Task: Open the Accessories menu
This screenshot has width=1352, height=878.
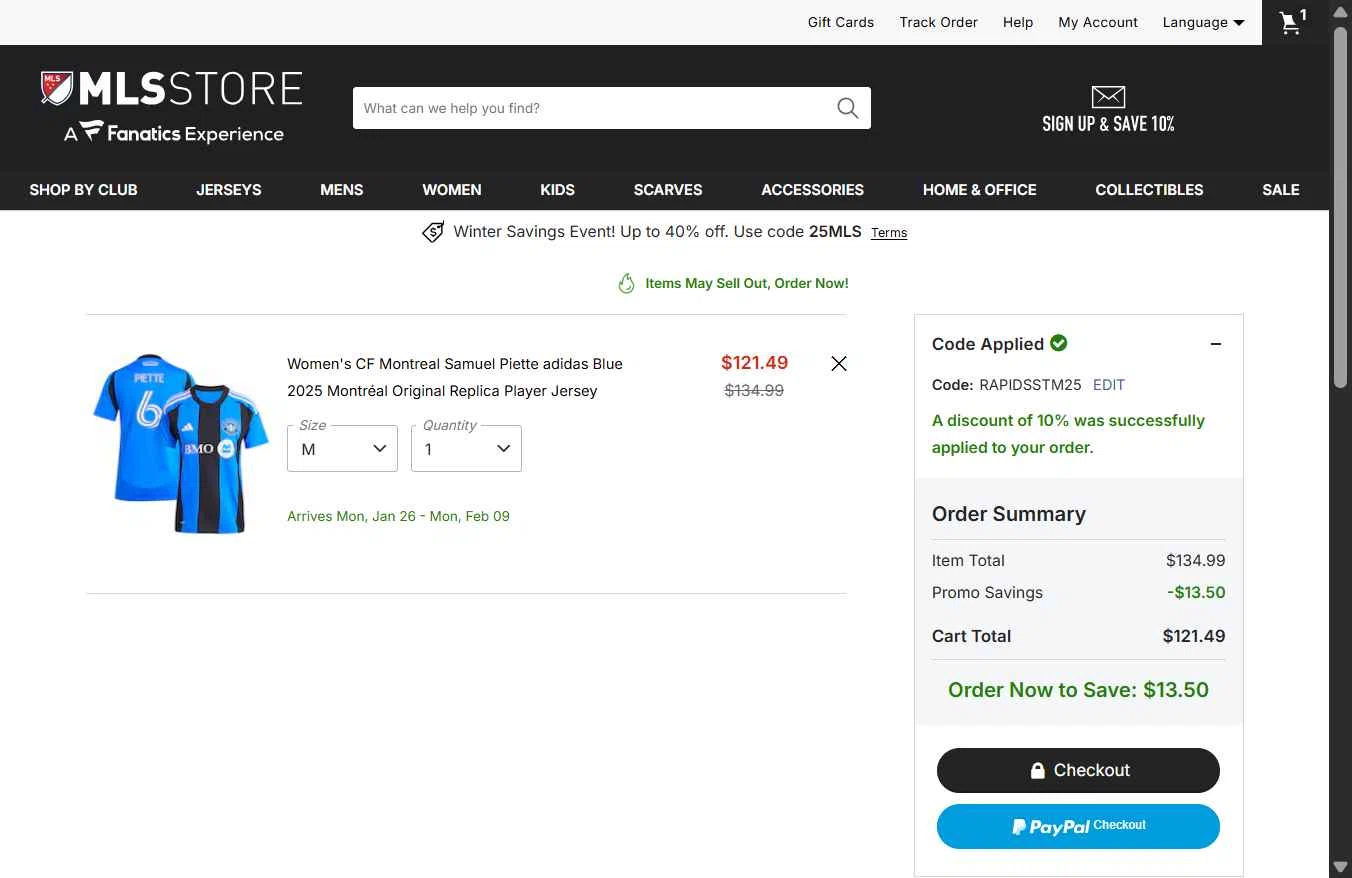Action: pos(813,190)
